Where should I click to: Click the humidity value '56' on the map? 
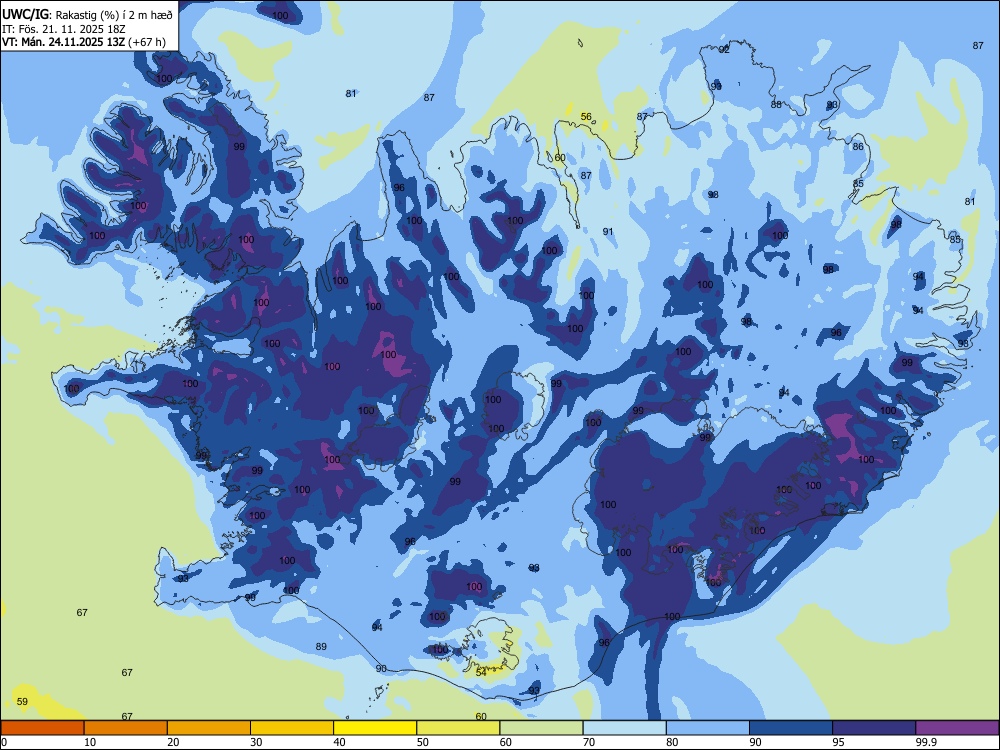click(x=586, y=117)
